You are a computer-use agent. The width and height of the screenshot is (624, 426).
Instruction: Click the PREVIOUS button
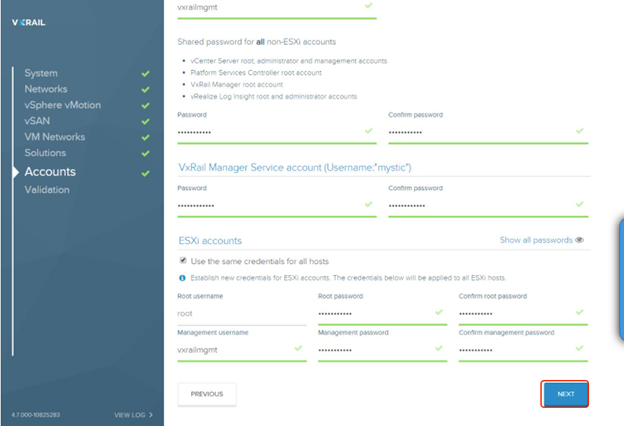coord(207,394)
